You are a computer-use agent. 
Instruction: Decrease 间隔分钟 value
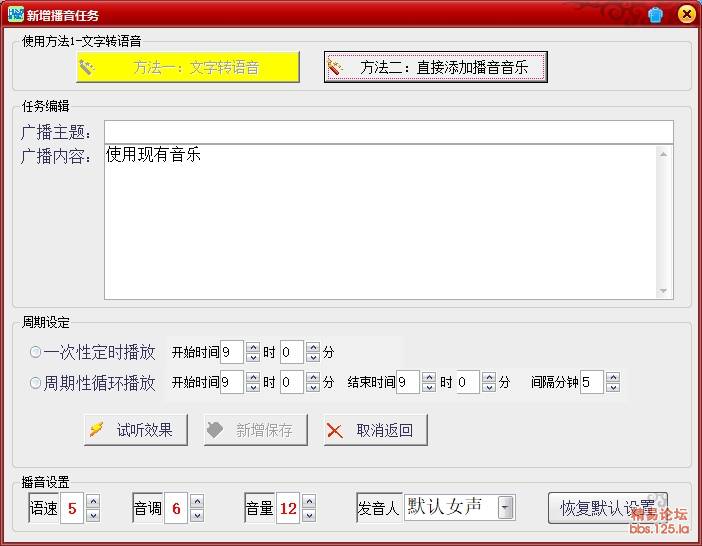tap(613, 388)
